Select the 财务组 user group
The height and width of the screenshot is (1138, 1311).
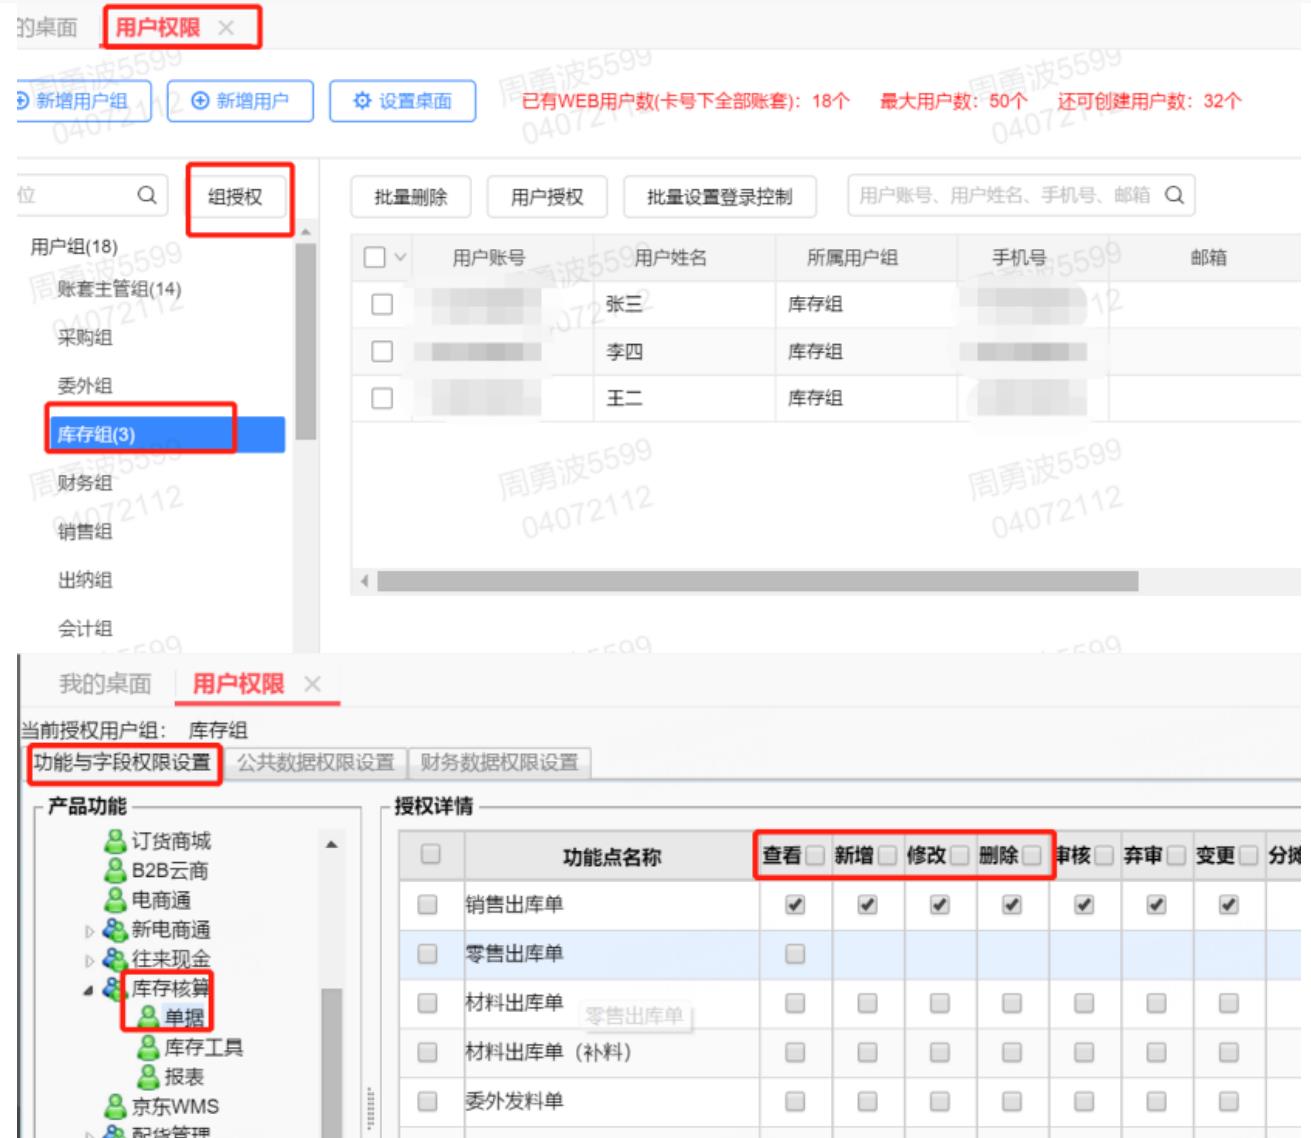85,483
